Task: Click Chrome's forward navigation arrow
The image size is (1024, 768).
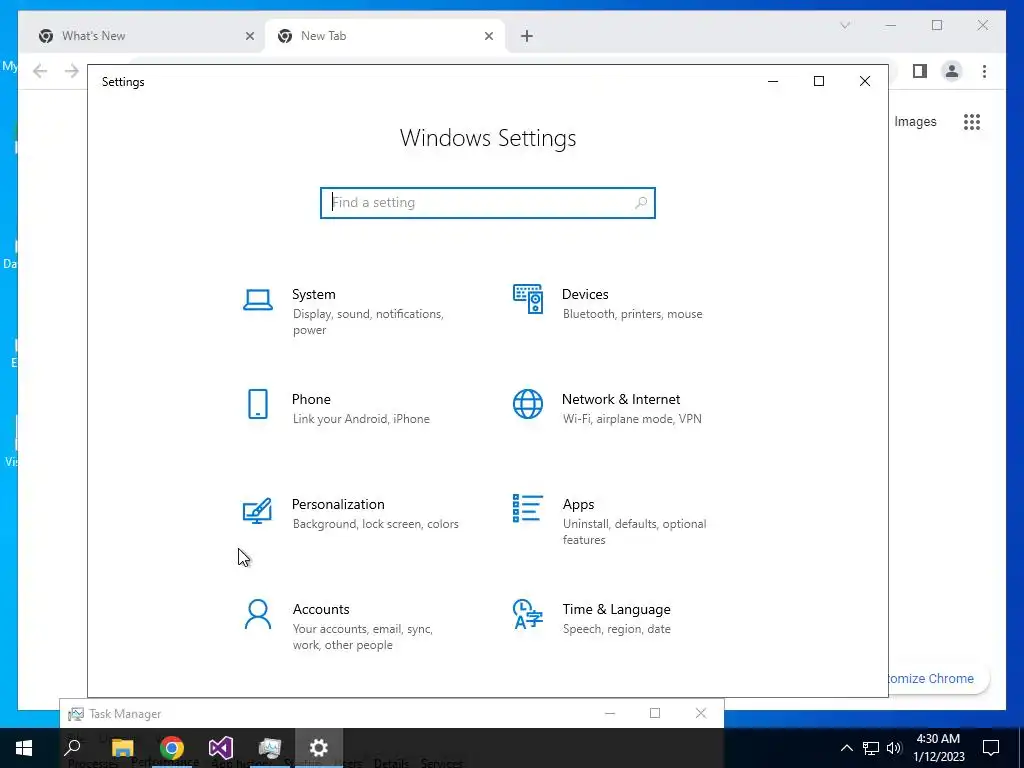Action: pyautogui.click(x=72, y=71)
